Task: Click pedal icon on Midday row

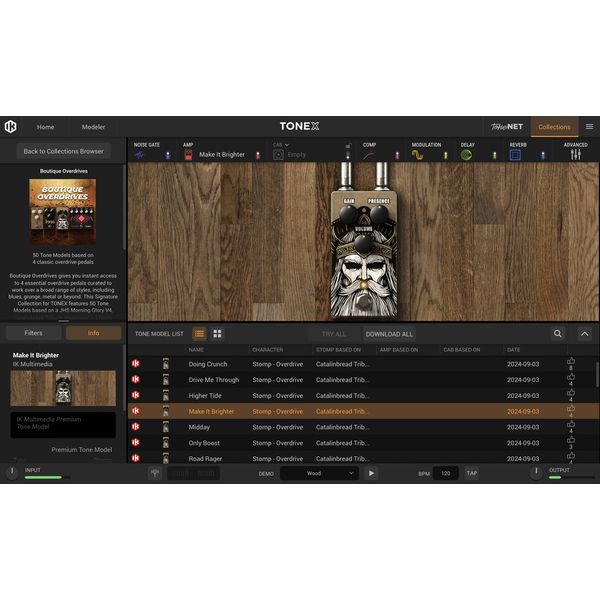Action: (x=166, y=427)
